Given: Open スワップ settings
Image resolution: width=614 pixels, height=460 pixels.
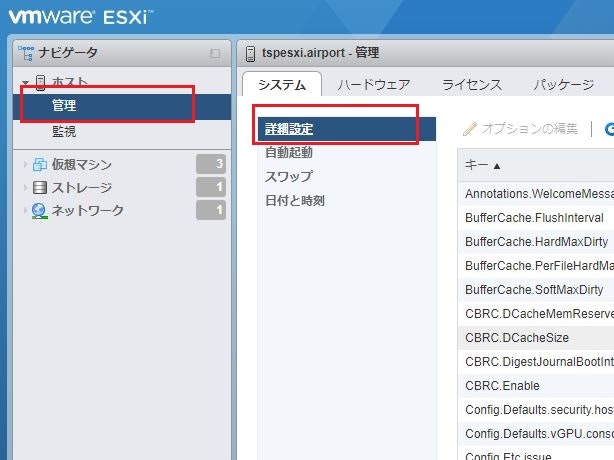Looking at the screenshot, I should (347, 177).
